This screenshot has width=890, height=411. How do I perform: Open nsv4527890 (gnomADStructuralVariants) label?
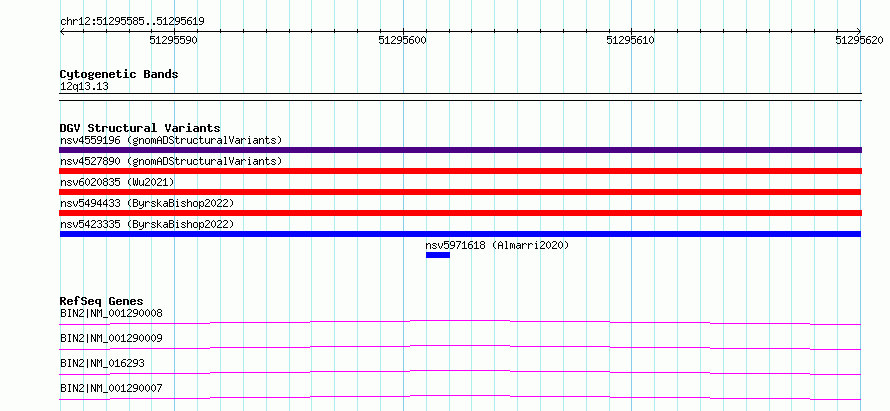pyautogui.click(x=171, y=161)
